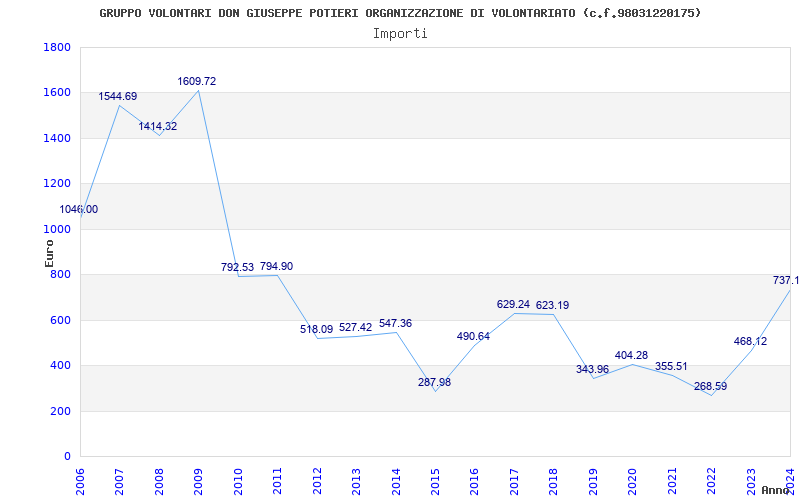Screen dimensions: 800x500
Task: Click the 2017 year label on x-axis
Action: click(x=514, y=481)
